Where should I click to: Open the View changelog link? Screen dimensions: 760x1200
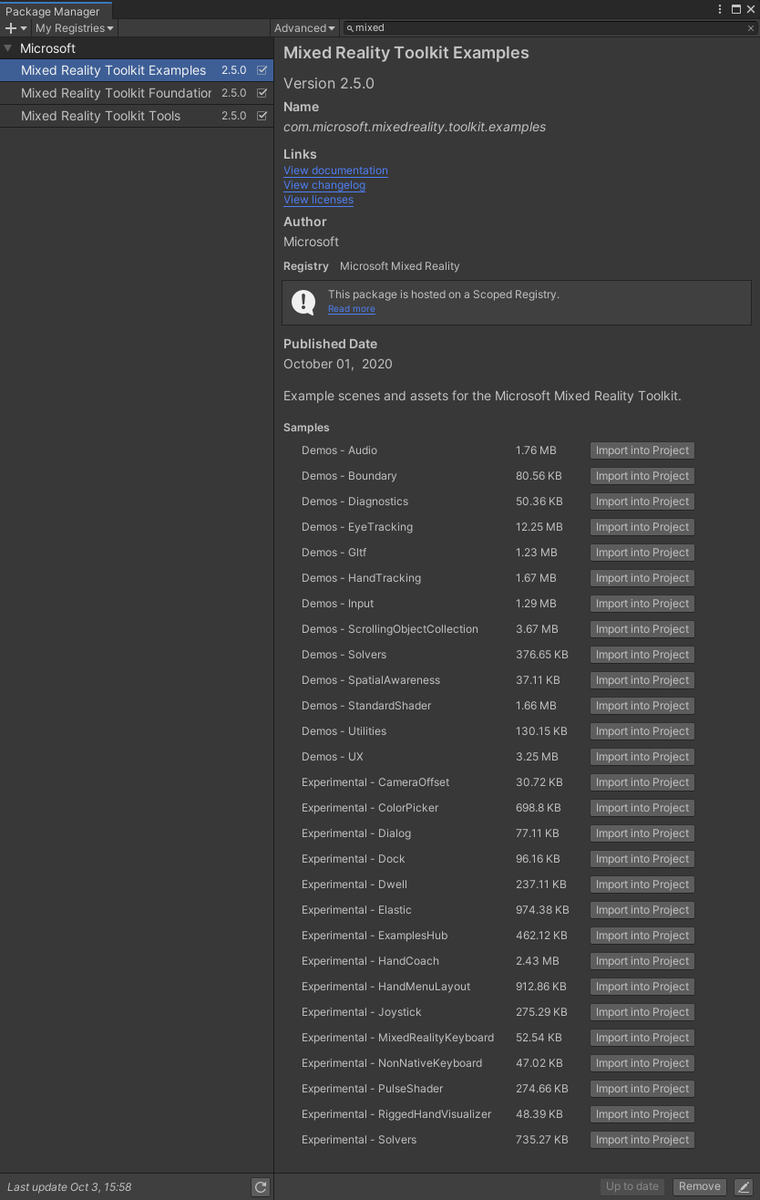pyautogui.click(x=325, y=185)
